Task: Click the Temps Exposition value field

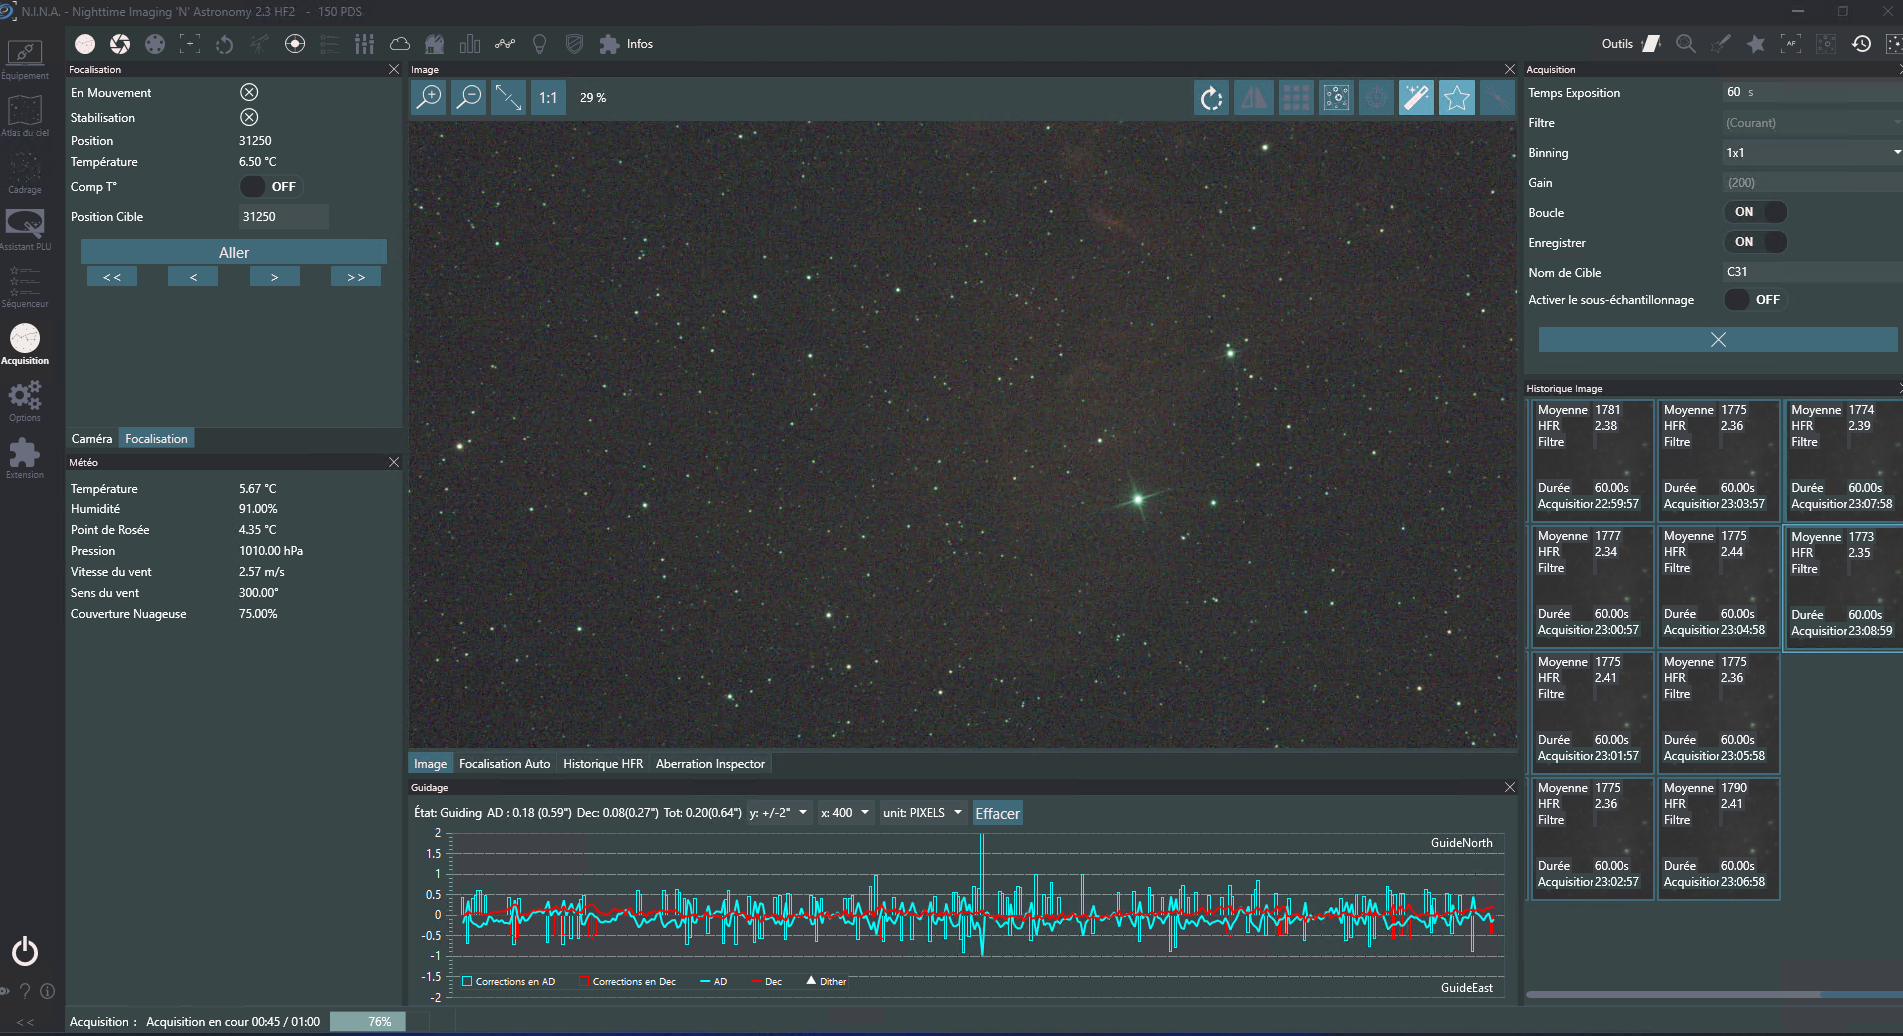Action: tap(1812, 92)
